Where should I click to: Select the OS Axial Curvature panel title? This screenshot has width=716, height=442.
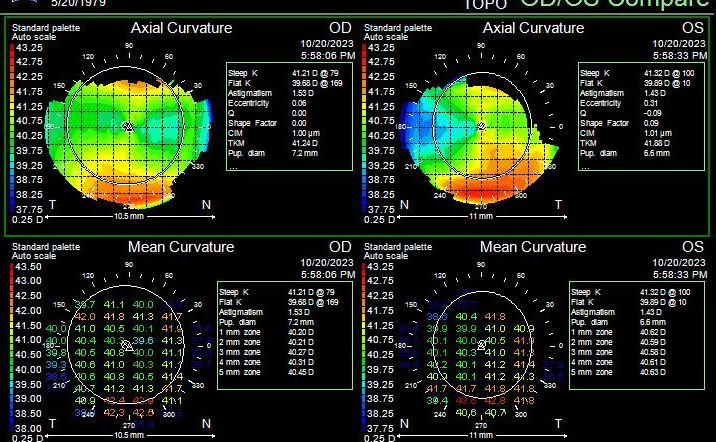(x=533, y=28)
